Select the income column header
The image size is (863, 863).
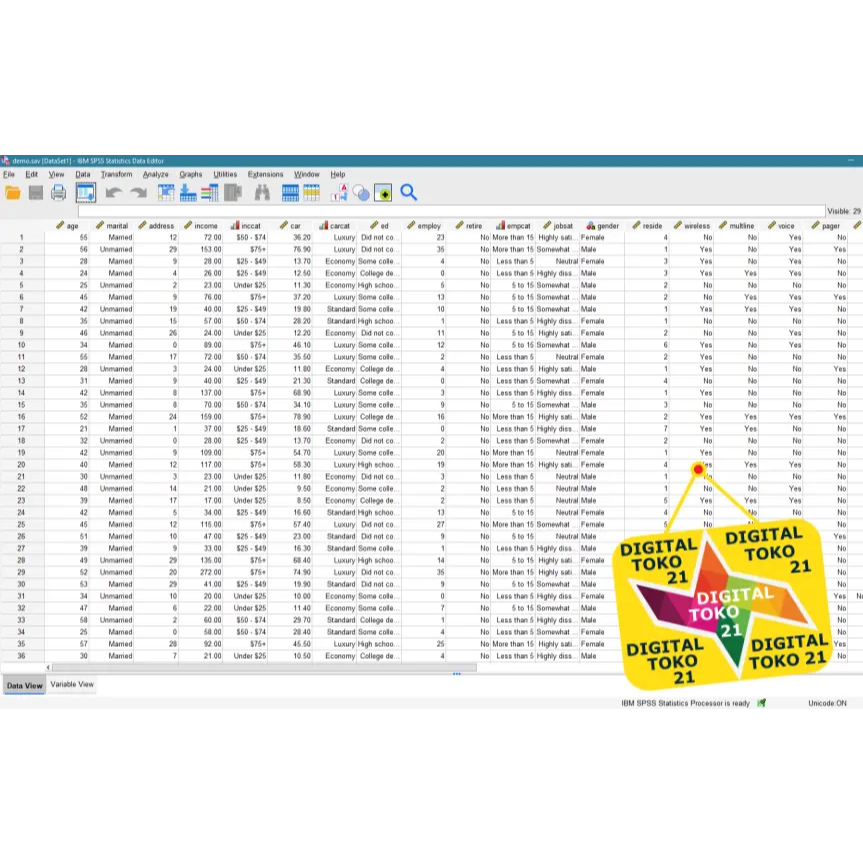[200, 226]
